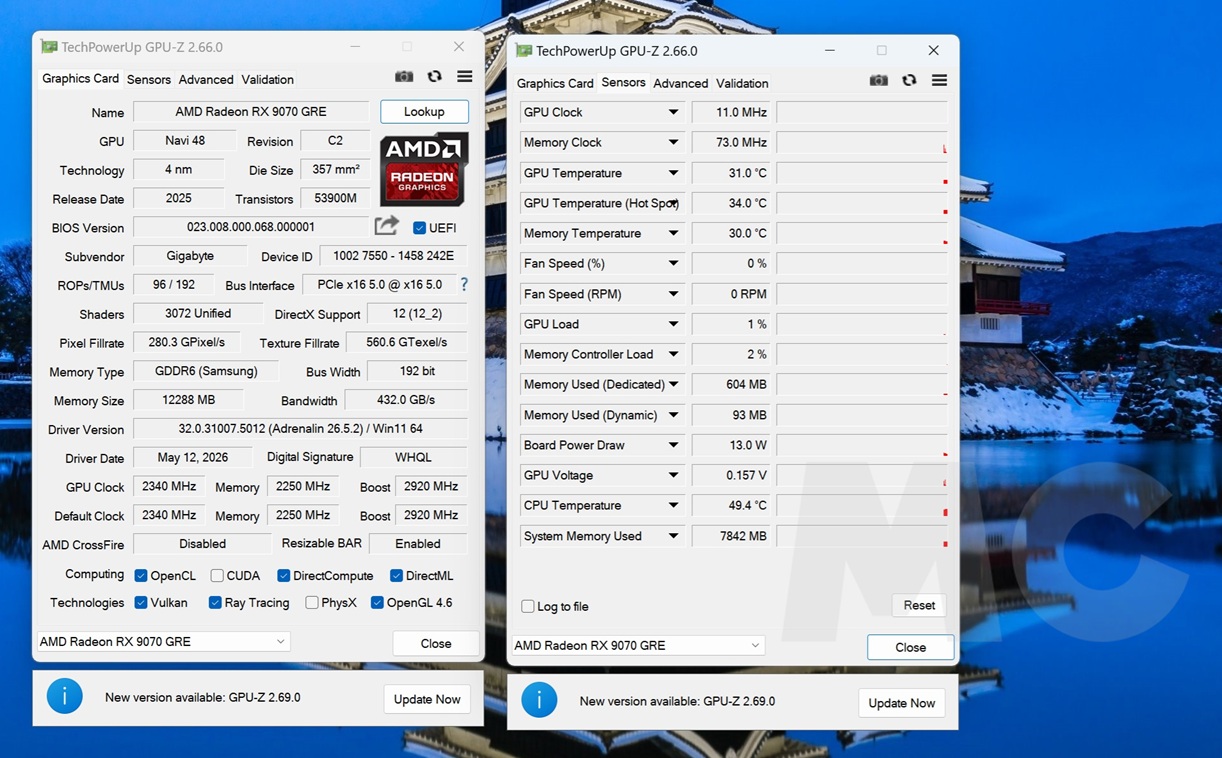1222x758 pixels.
Task: Toggle the PhysX checkbox
Action: pos(312,602)
